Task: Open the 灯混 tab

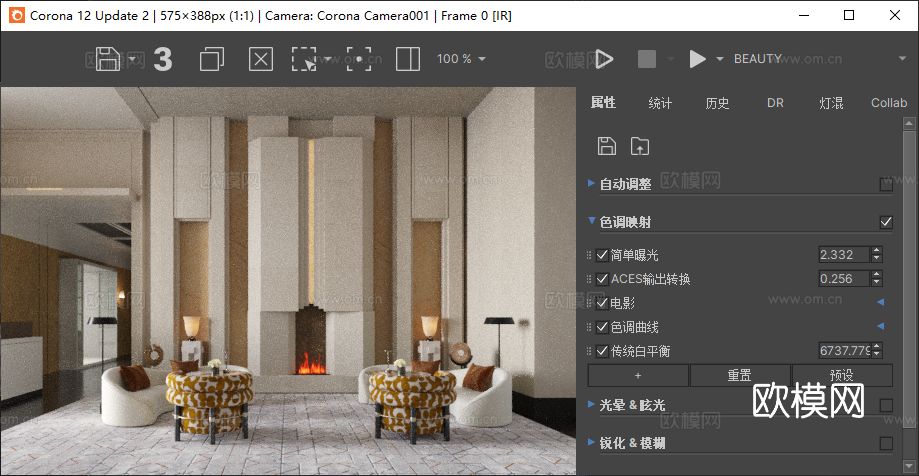Action: click(x=831, y=103)
